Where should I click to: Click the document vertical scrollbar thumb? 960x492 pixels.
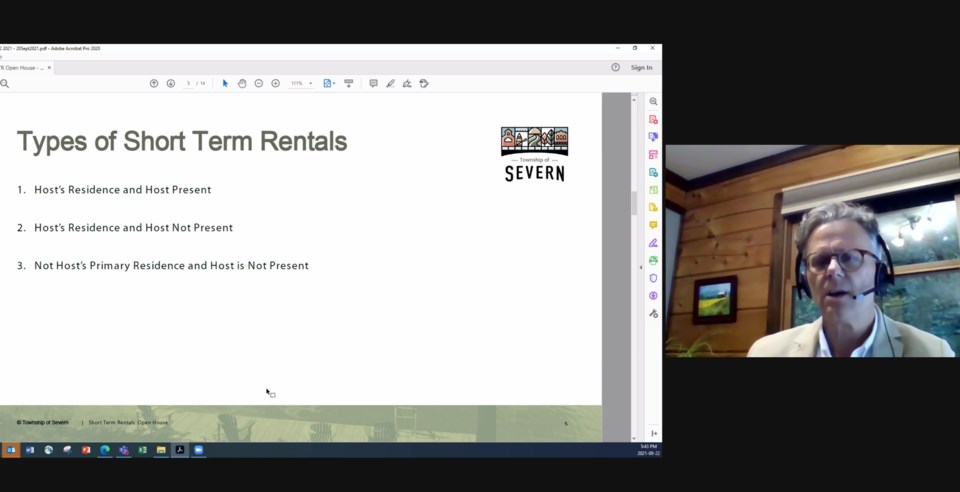634,203
